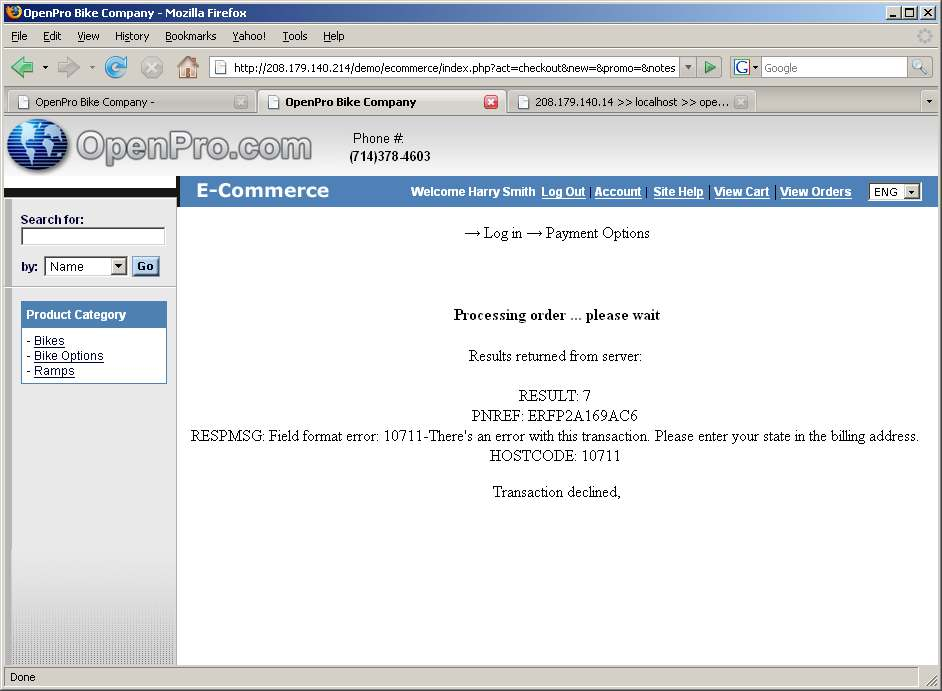Open the address bar history dropdown
Image resolution: width=942 pixels, height=691 pixels.
point(688,67)
